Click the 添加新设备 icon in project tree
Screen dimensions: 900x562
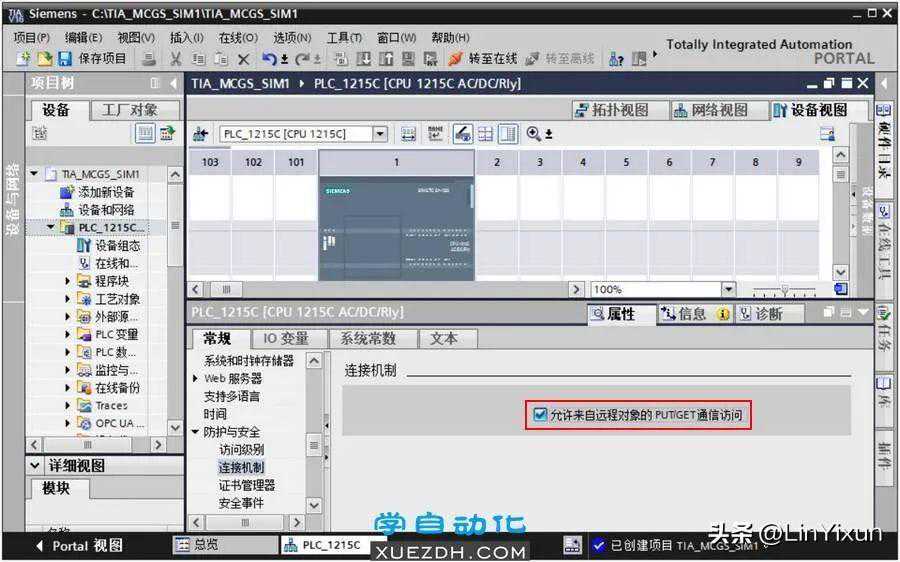[x=67, y=192]
